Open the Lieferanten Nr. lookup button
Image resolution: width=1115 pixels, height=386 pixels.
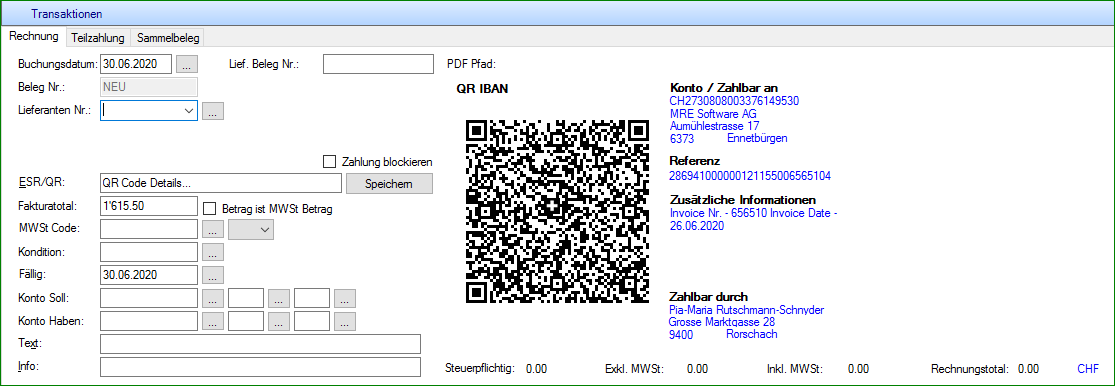(x=213, y=111)
